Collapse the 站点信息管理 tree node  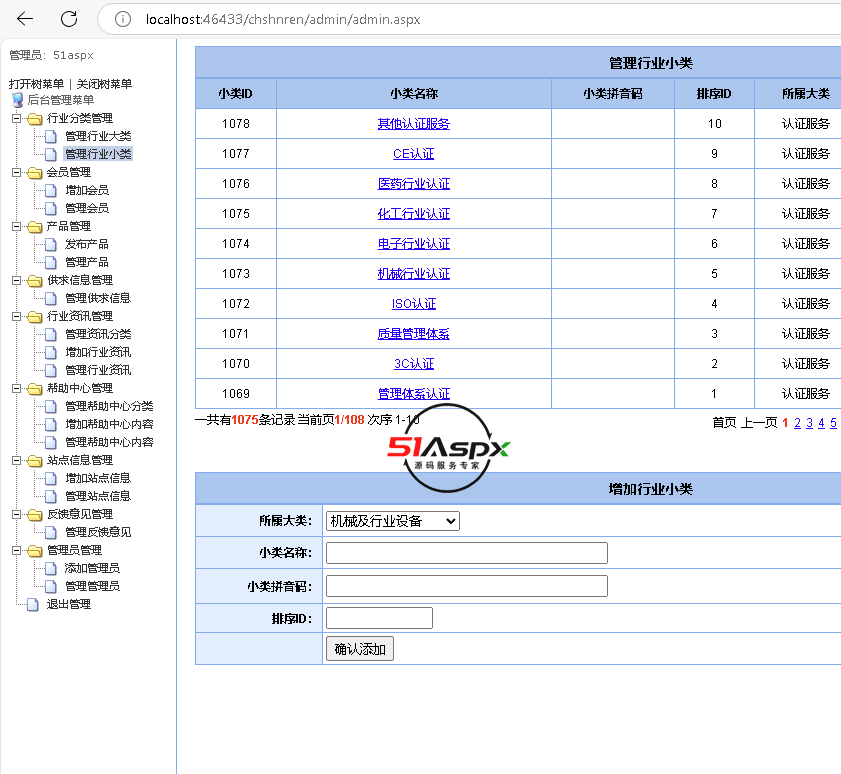[17, 460]
